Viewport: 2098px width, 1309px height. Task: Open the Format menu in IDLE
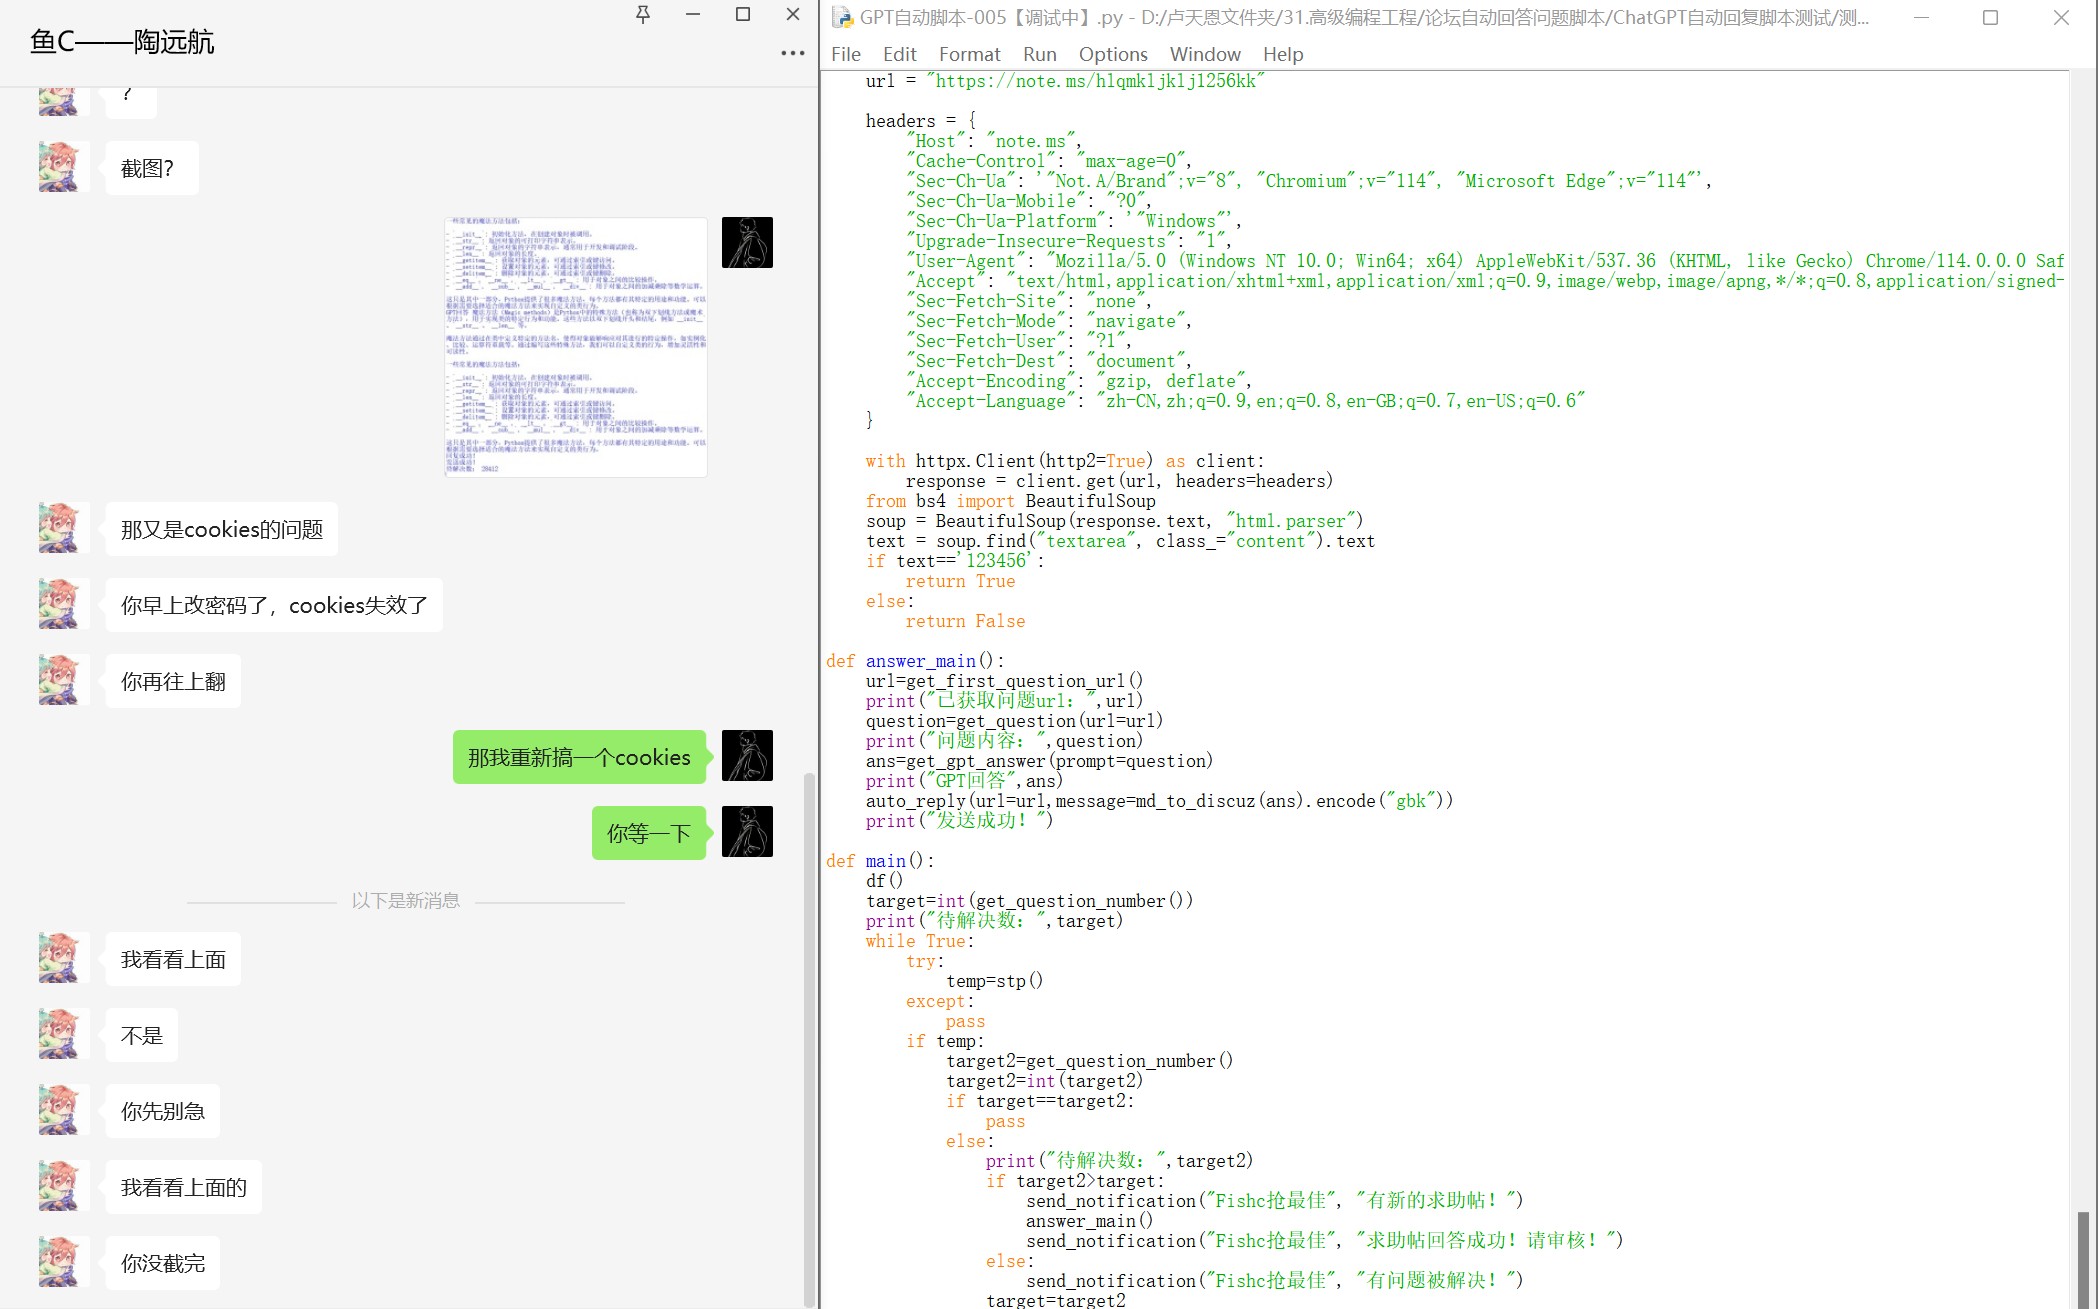[x=969, y=54]
